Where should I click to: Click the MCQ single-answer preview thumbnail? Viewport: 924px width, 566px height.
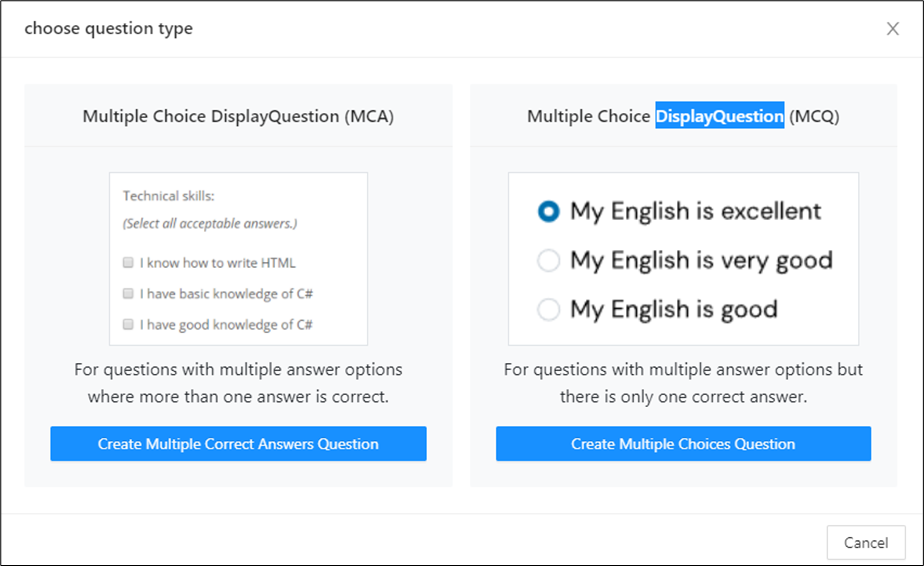(683, 259)
